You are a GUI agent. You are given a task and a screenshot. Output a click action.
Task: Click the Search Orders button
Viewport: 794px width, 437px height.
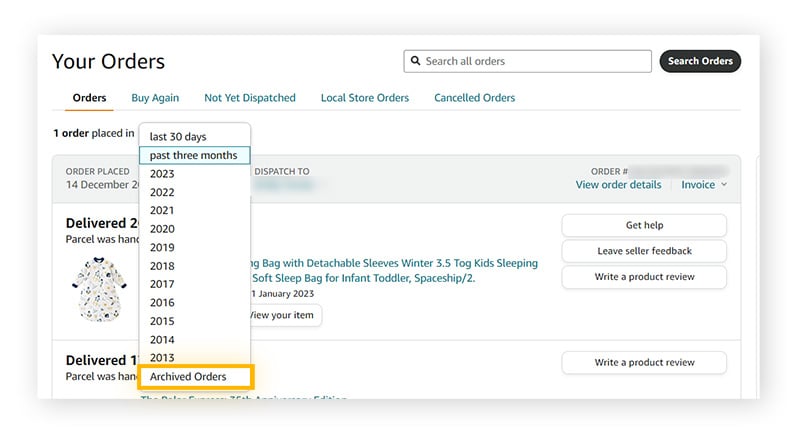699,61
